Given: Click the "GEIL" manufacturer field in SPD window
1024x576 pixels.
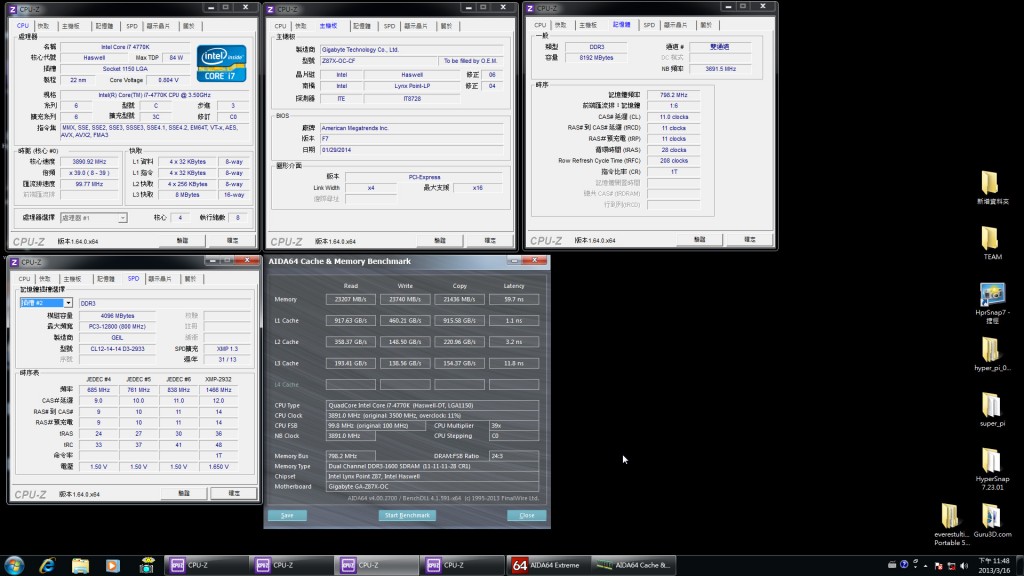Looking at the screenshot, I should 117,338.
